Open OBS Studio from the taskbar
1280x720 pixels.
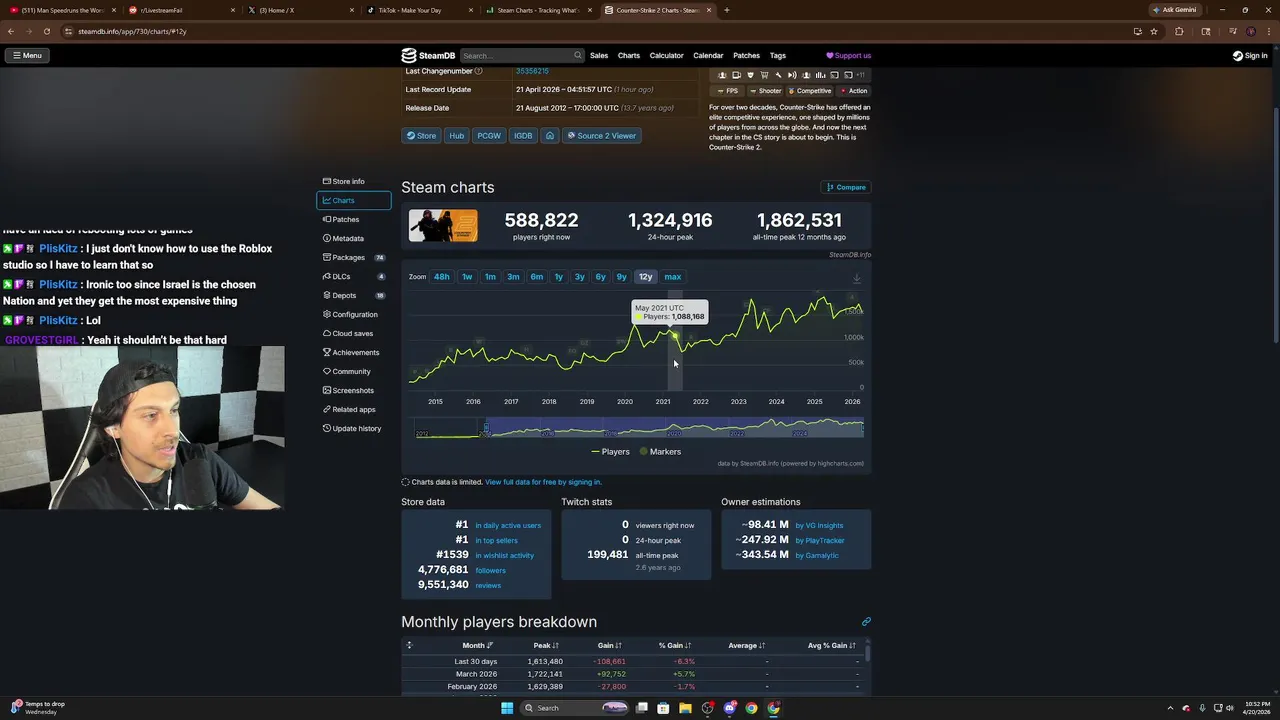(x=708, y=708)
